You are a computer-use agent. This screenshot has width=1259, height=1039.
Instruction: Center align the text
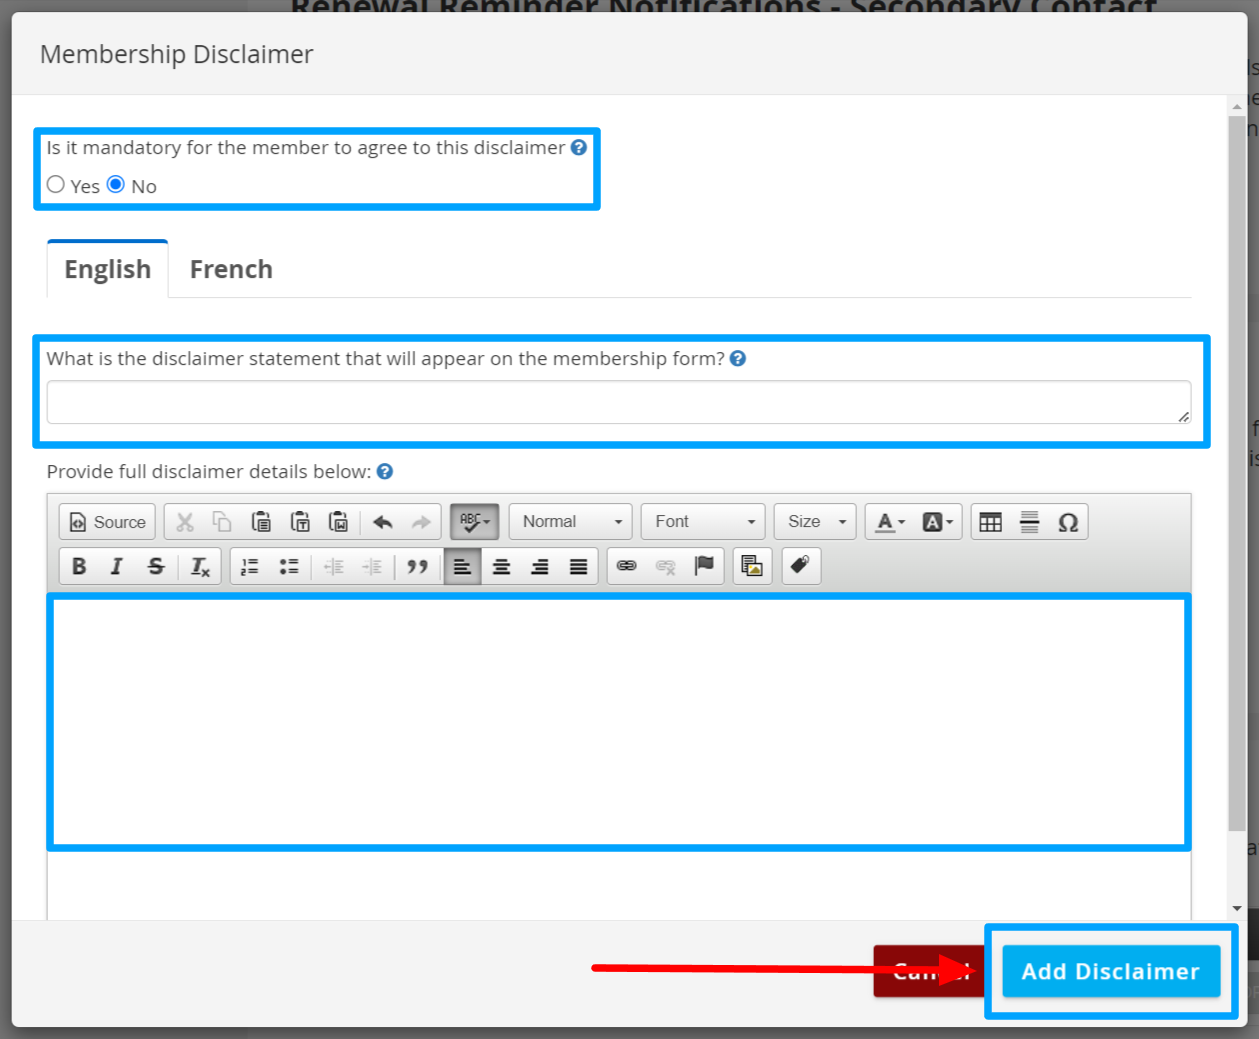coord(501,566)
